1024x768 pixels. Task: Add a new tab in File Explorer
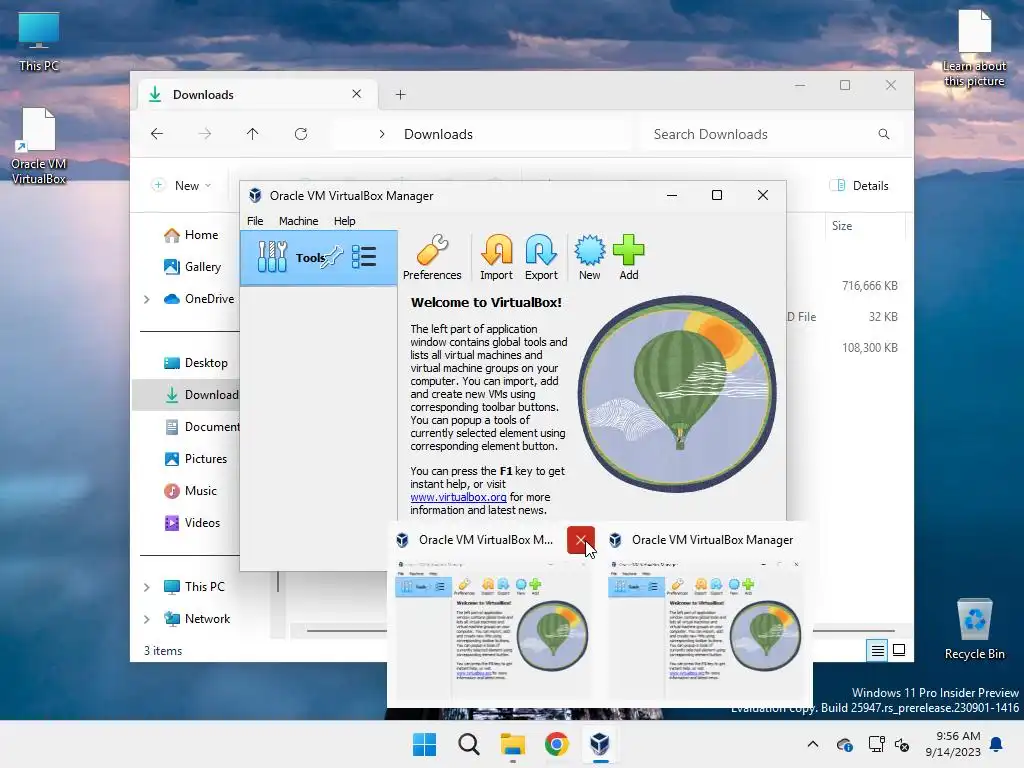(400, 95)
